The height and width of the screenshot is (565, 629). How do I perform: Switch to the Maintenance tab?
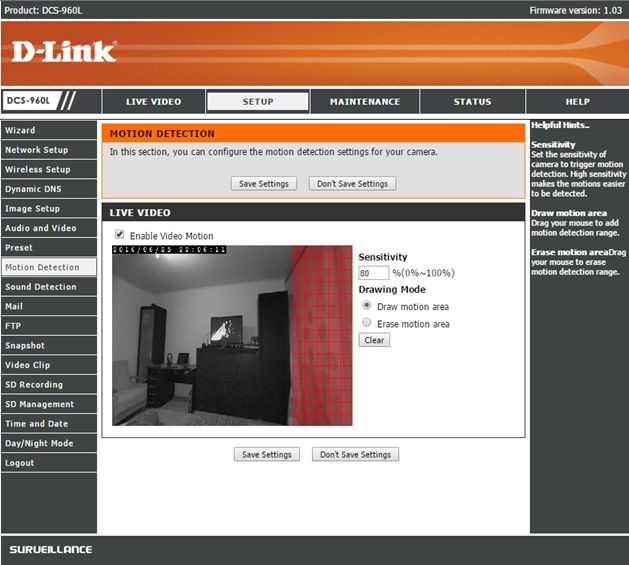point(365,102)
